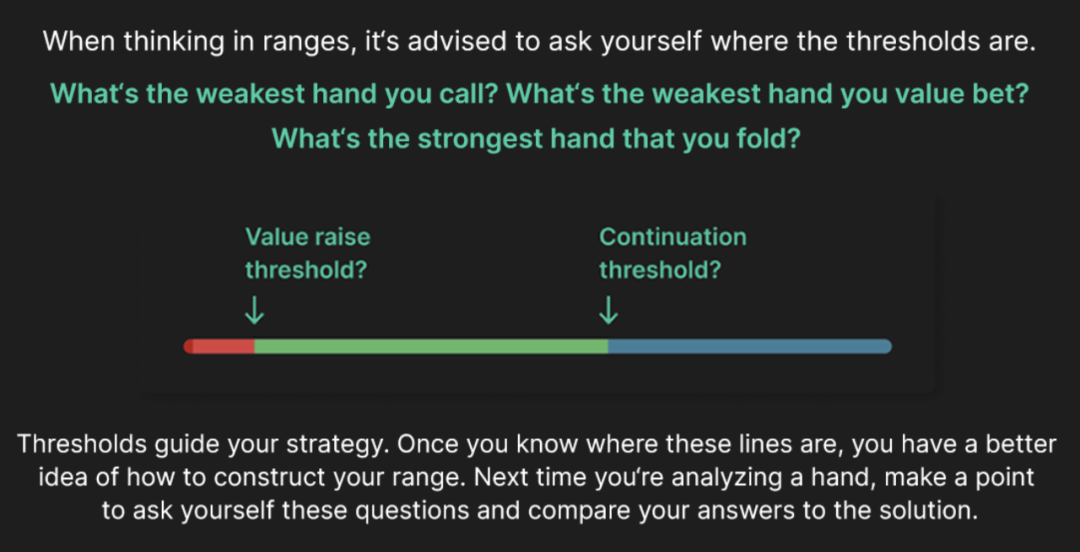Image resolution: width=1080 pixels, height=552 pixels.
Task: Click the rounded left end of the range bar
Action: pyautogui.click(x=188, y=346)
